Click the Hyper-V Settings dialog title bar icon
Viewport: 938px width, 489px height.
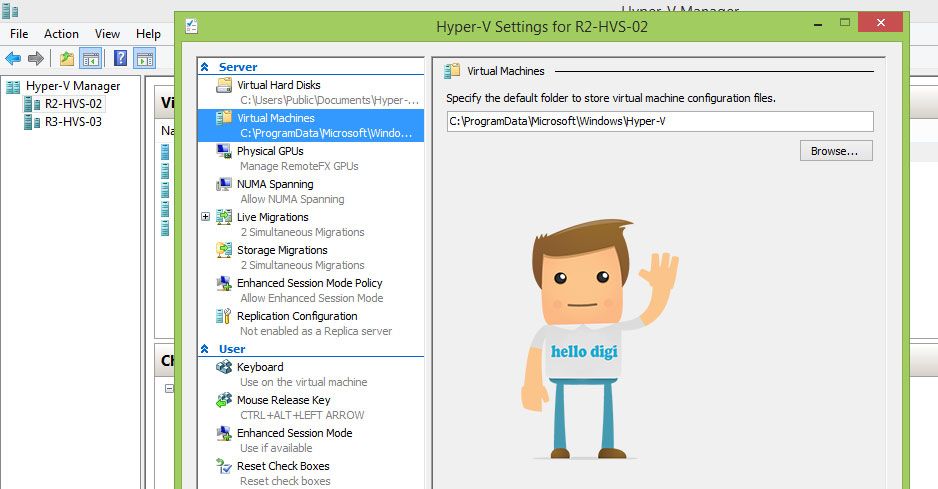pos(191,26)
